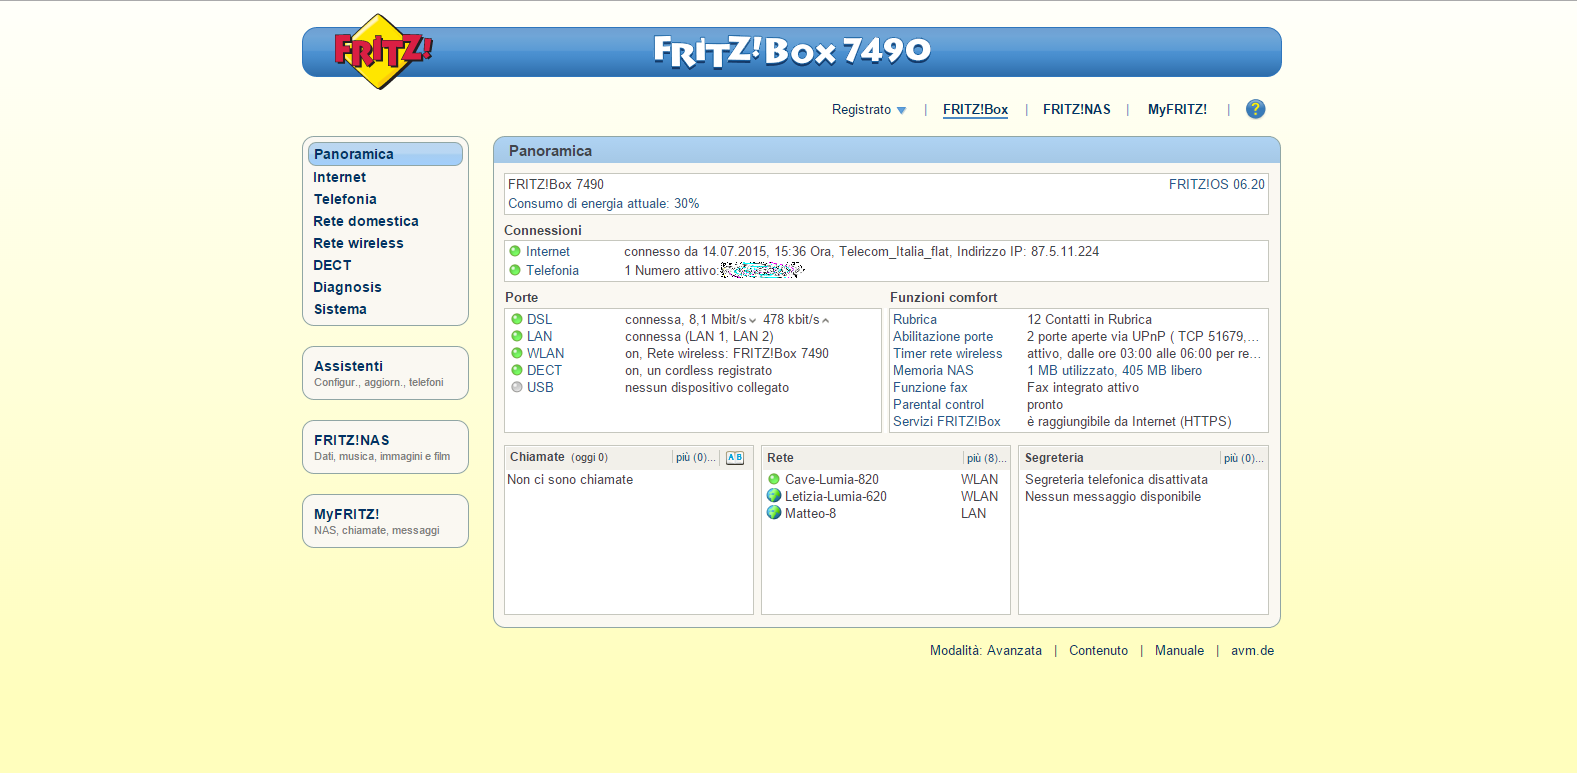Image resolution: width=1577 pixels, height=773 pixels.
Task: Click the blue help question mark icon
Action: [1255, 109]
